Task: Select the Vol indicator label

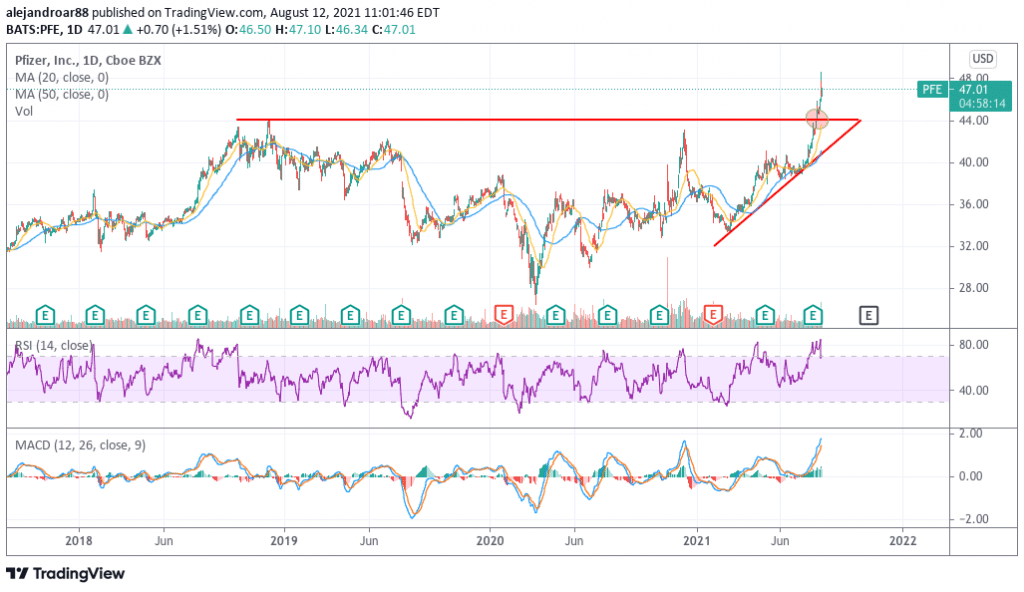Action: 24,111
